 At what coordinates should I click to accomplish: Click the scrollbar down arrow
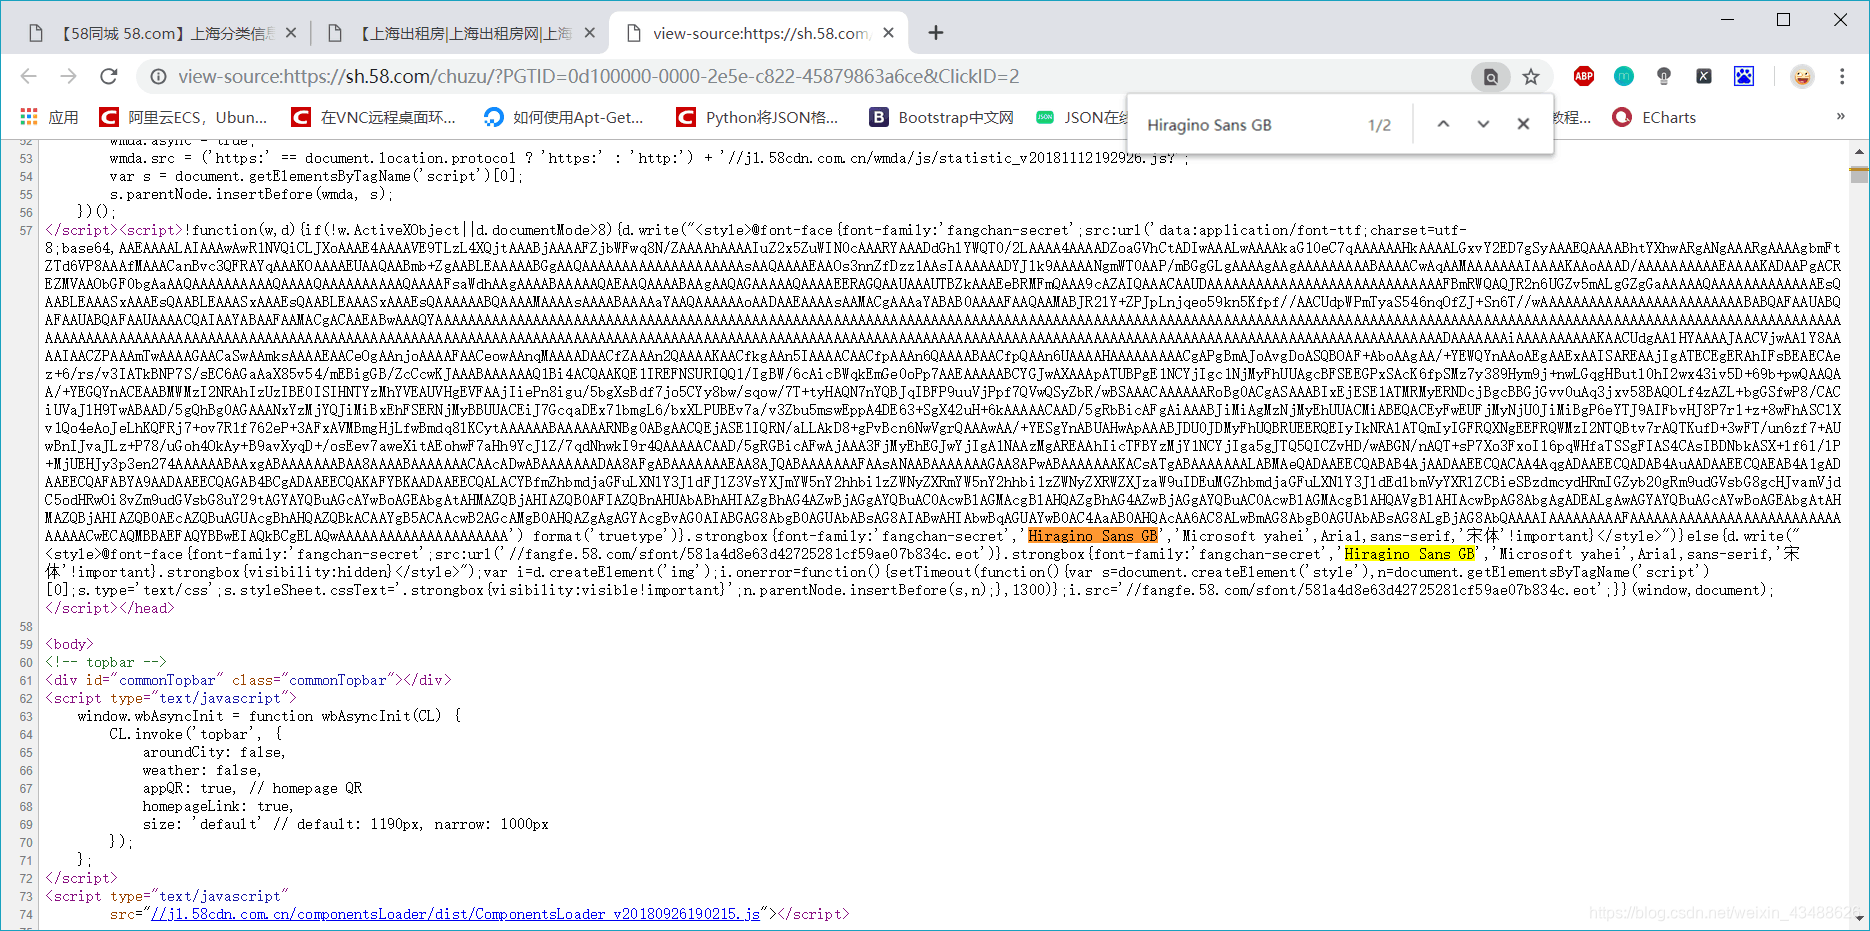tap(1859, 917)
